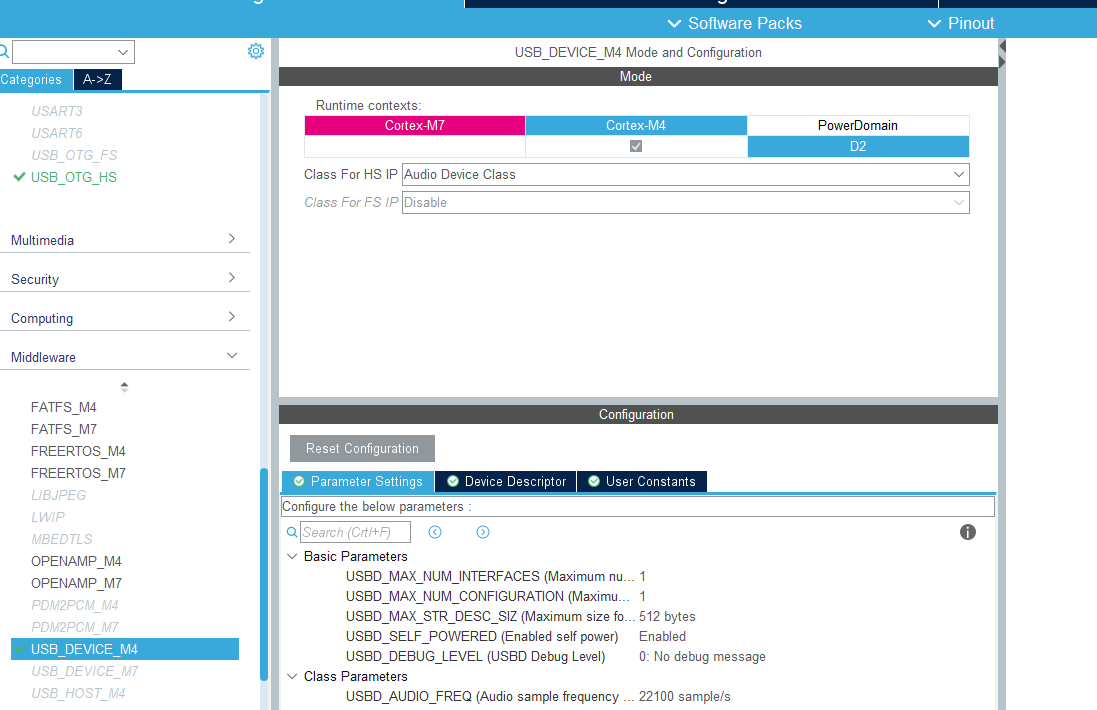Collapse the Basic Parameters section

point(292,556)
